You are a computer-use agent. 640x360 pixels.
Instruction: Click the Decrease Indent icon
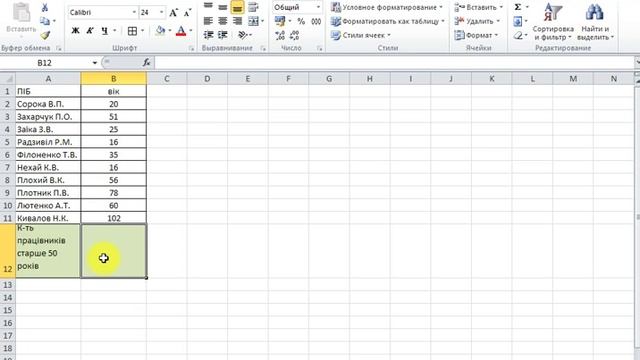[x=208, y=35]
